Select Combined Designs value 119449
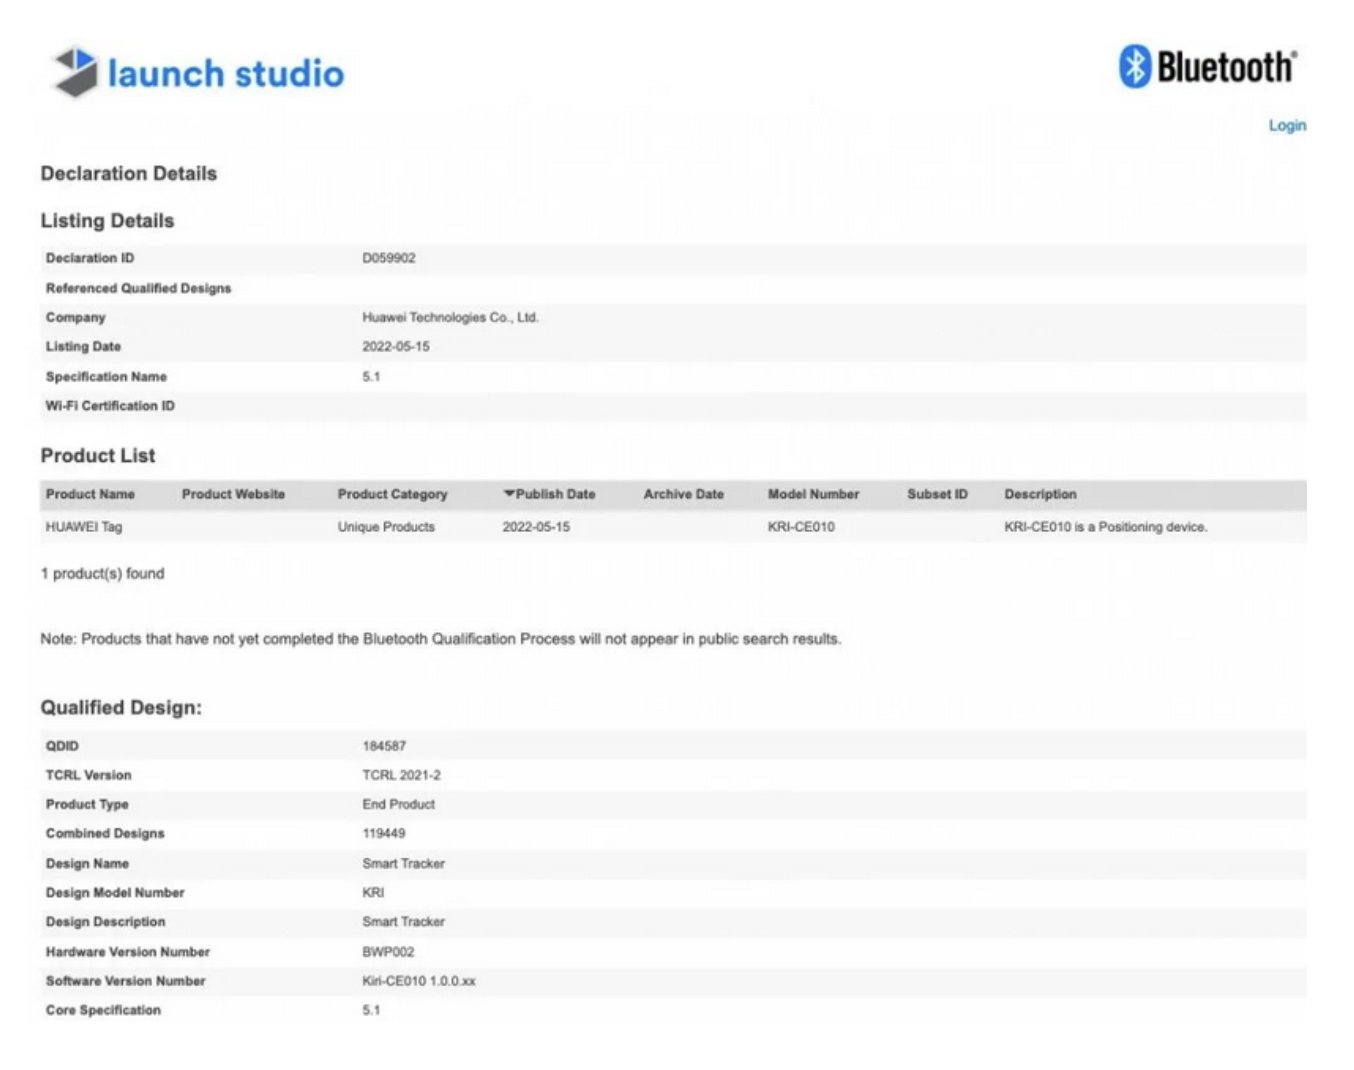 [x=384, y=833]
